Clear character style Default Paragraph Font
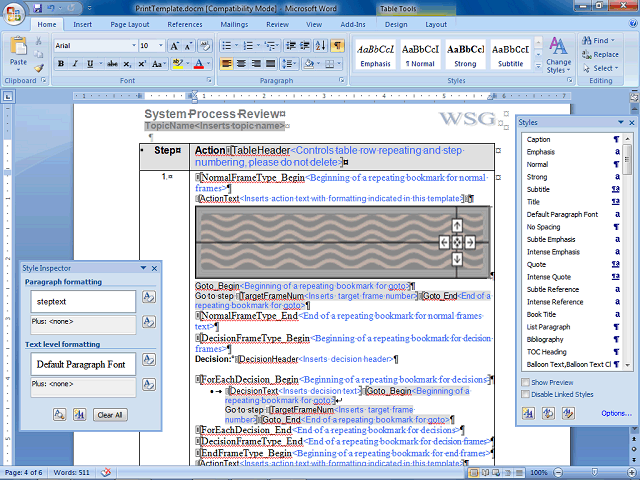The width and height of the screenshot is (640, 480). (149, 360)
